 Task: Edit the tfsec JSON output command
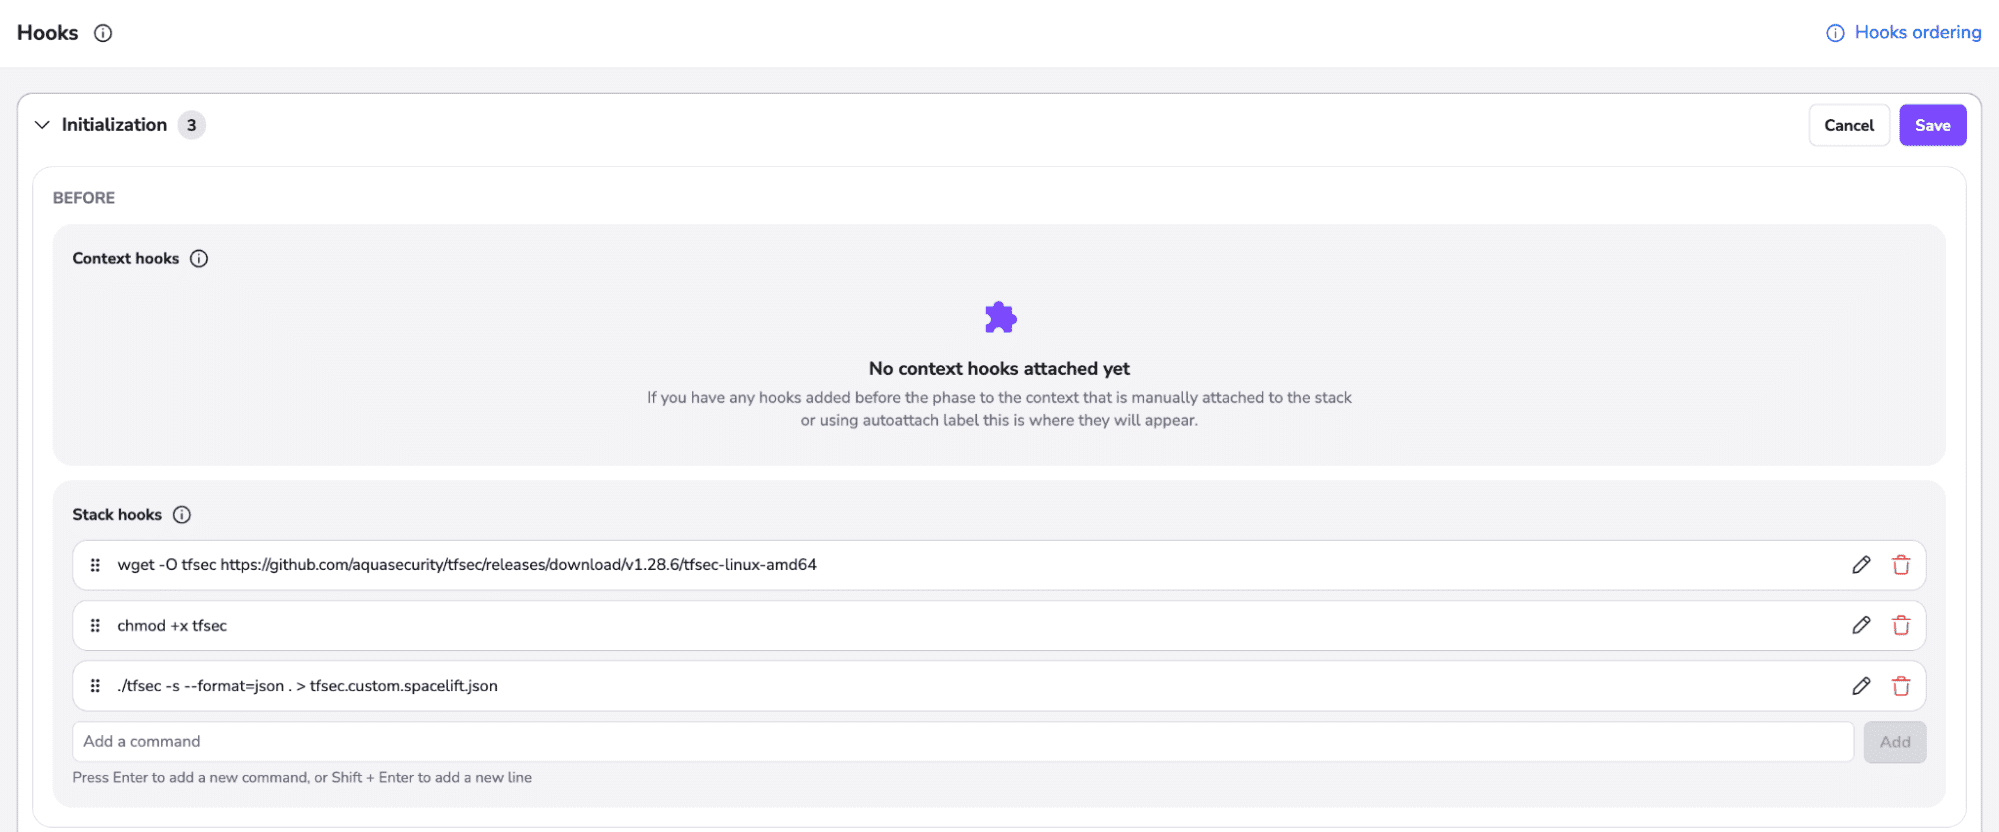pos(1861,686)
